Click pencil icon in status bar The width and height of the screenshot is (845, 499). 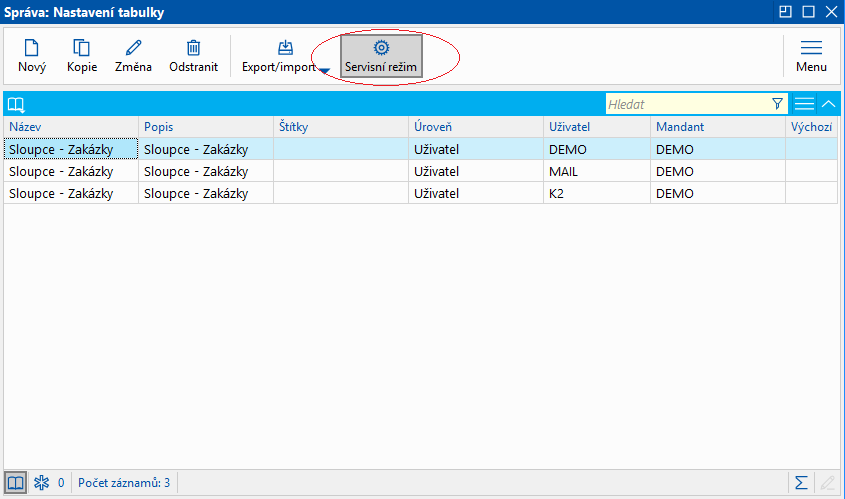pyautogui.click(x=828, y=482)
